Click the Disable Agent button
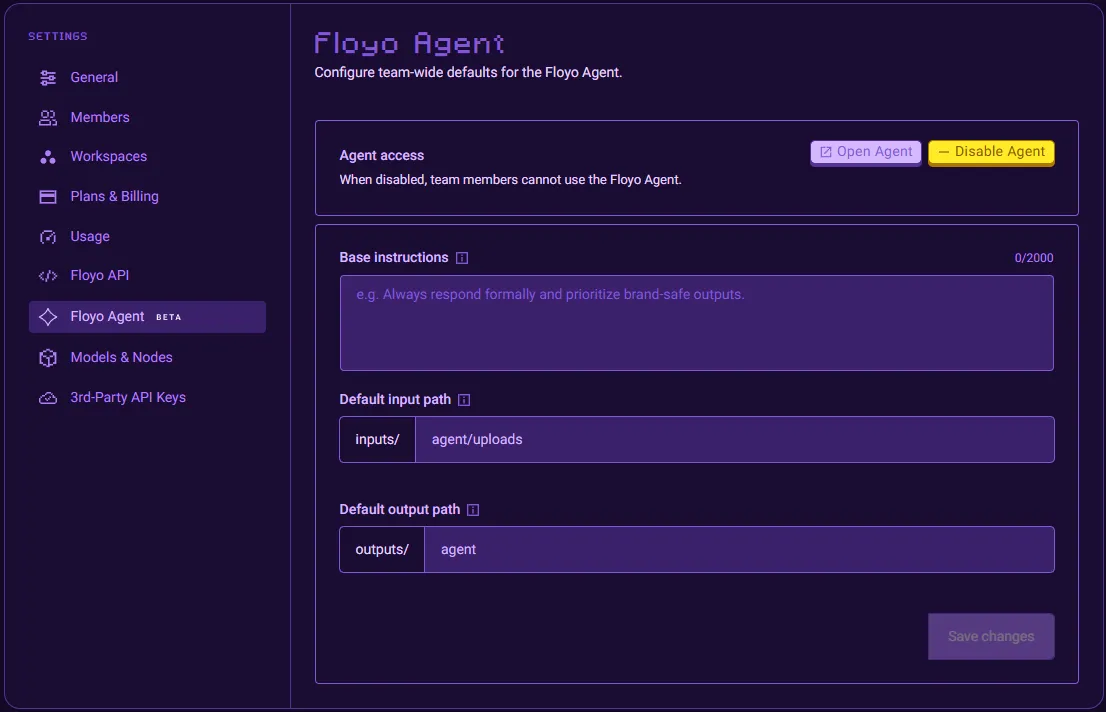The image size is (1106, 712). (x=991, y=152)
